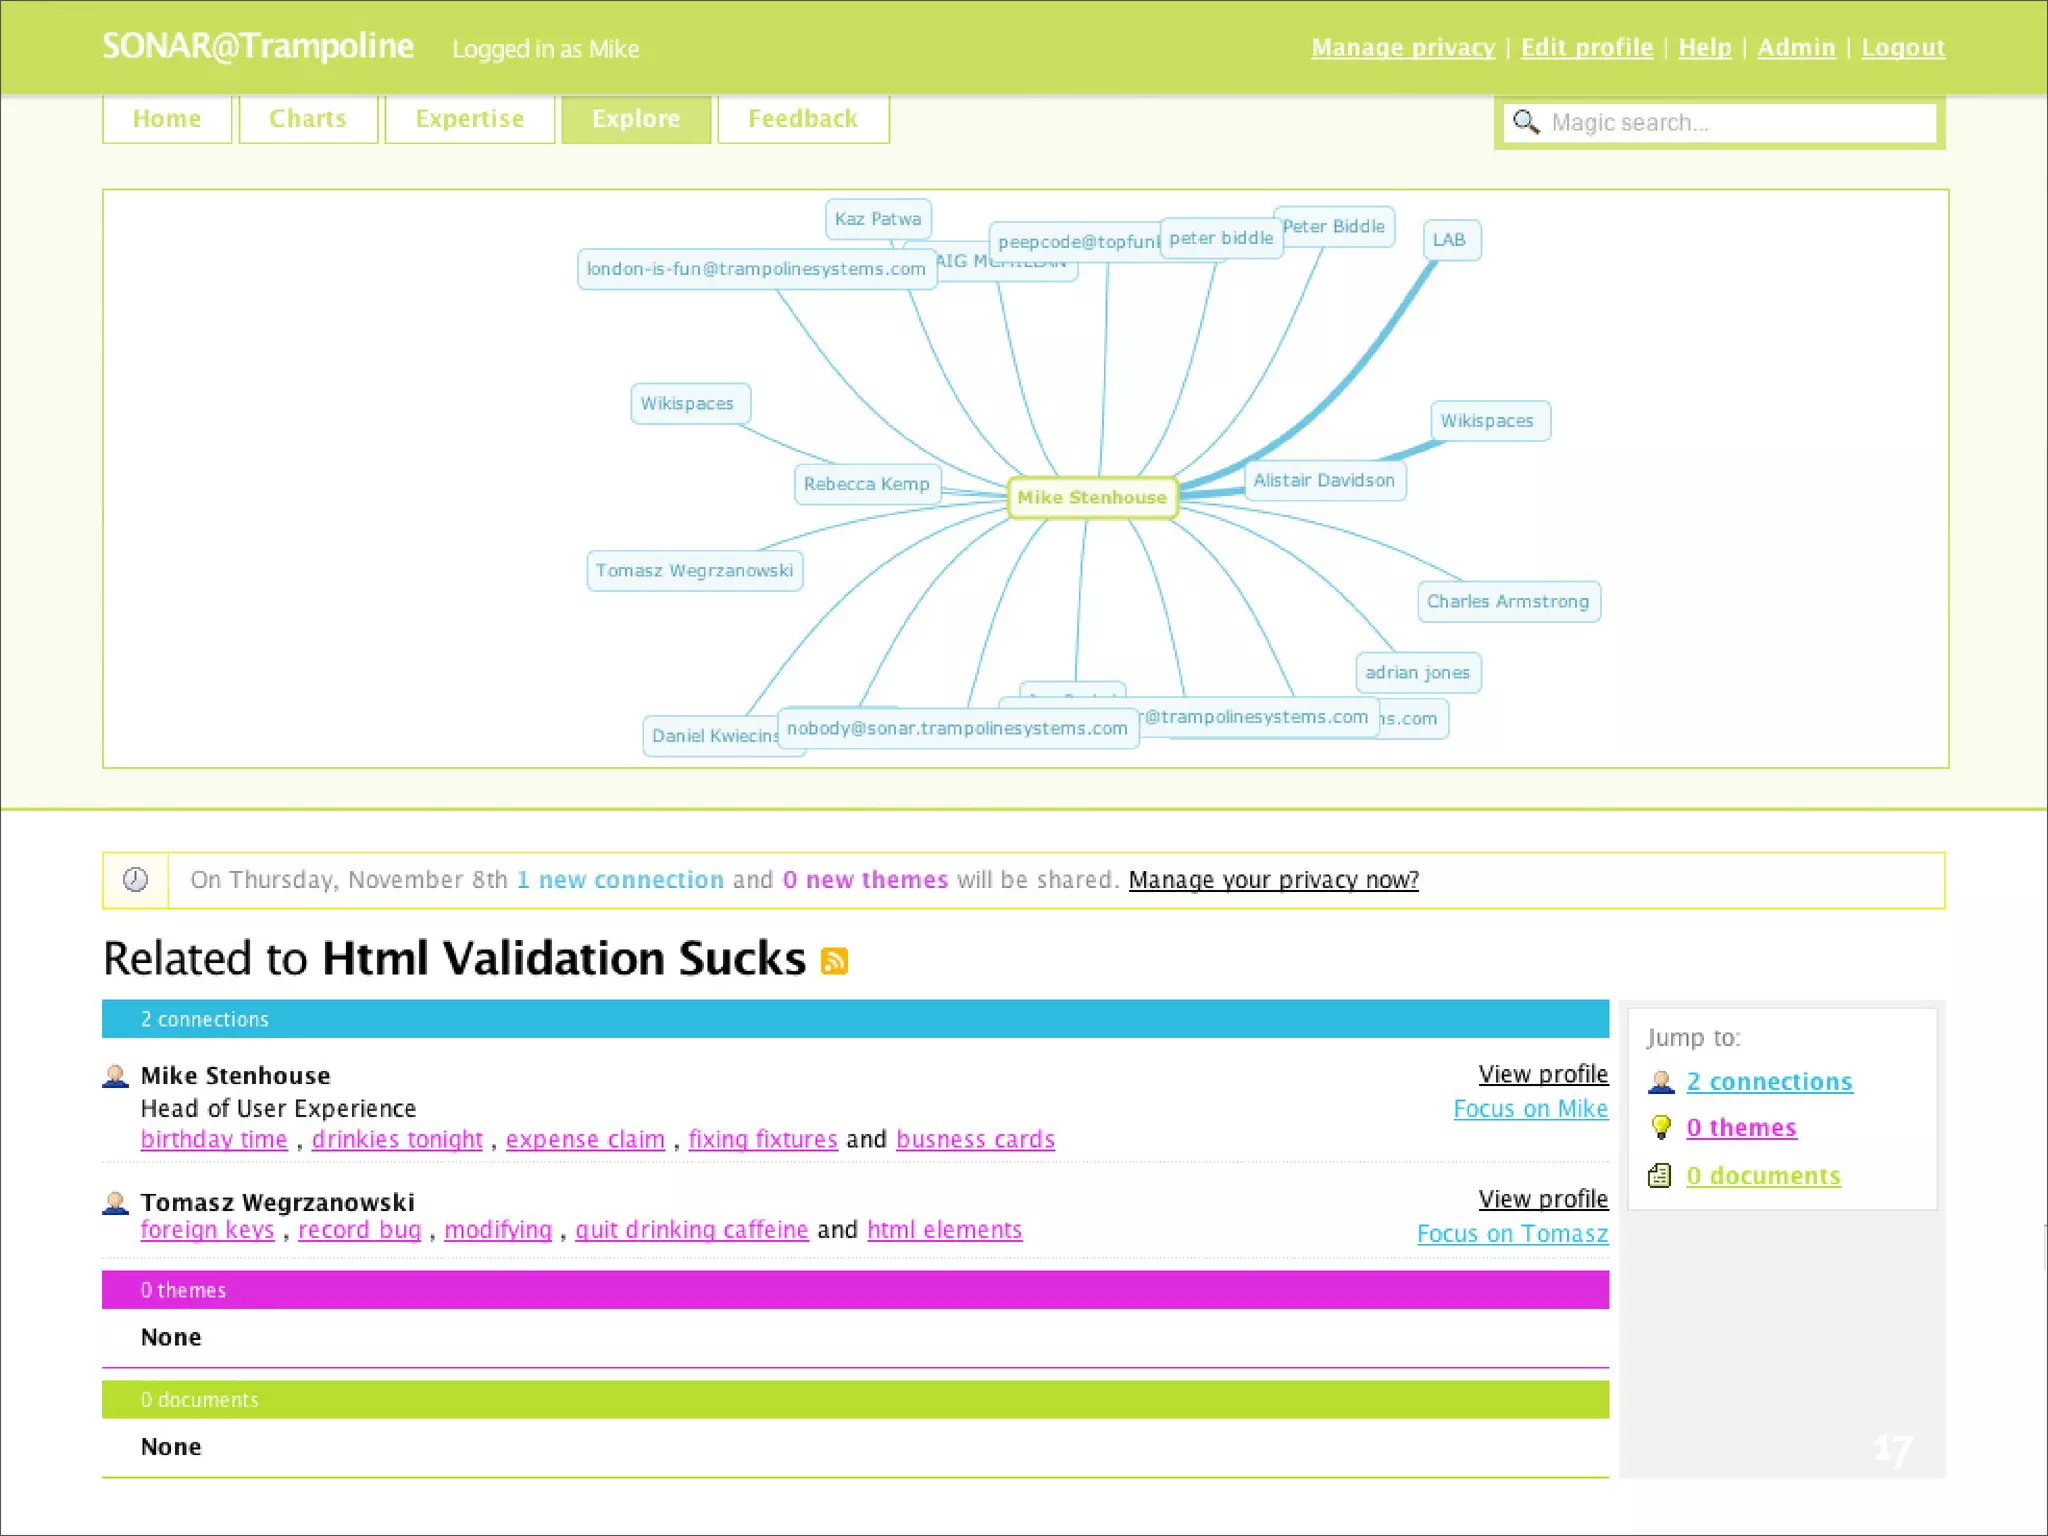
Task: Open the 'drinkies tonight' theme link
Action: coord(397,1140)
